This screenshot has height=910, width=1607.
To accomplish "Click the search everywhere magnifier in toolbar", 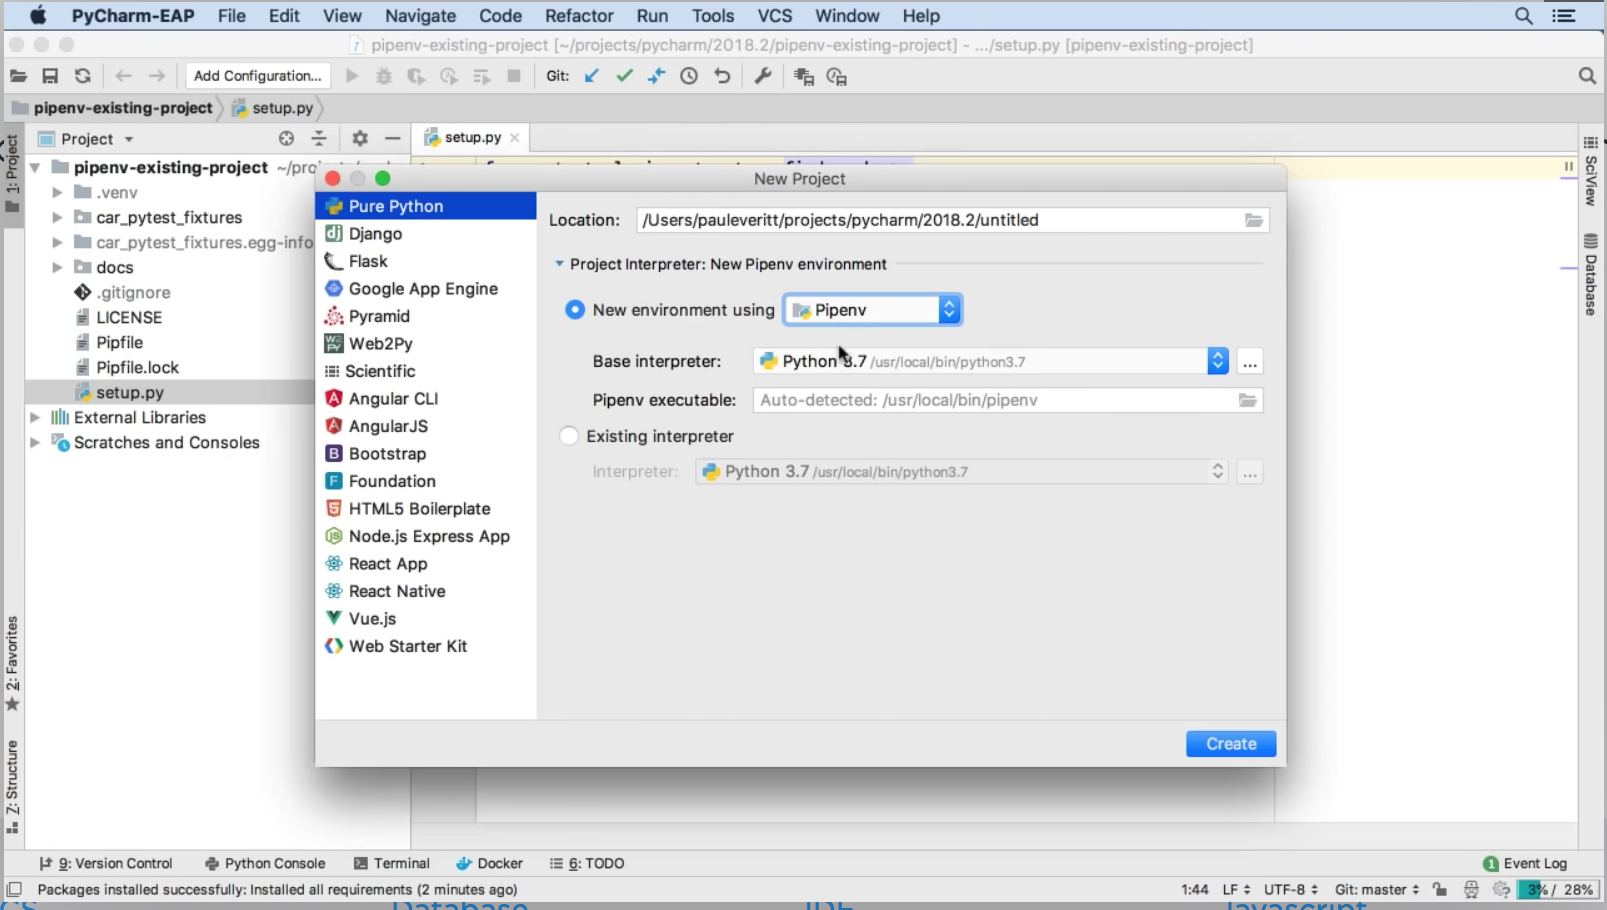I will point(1587,76).
